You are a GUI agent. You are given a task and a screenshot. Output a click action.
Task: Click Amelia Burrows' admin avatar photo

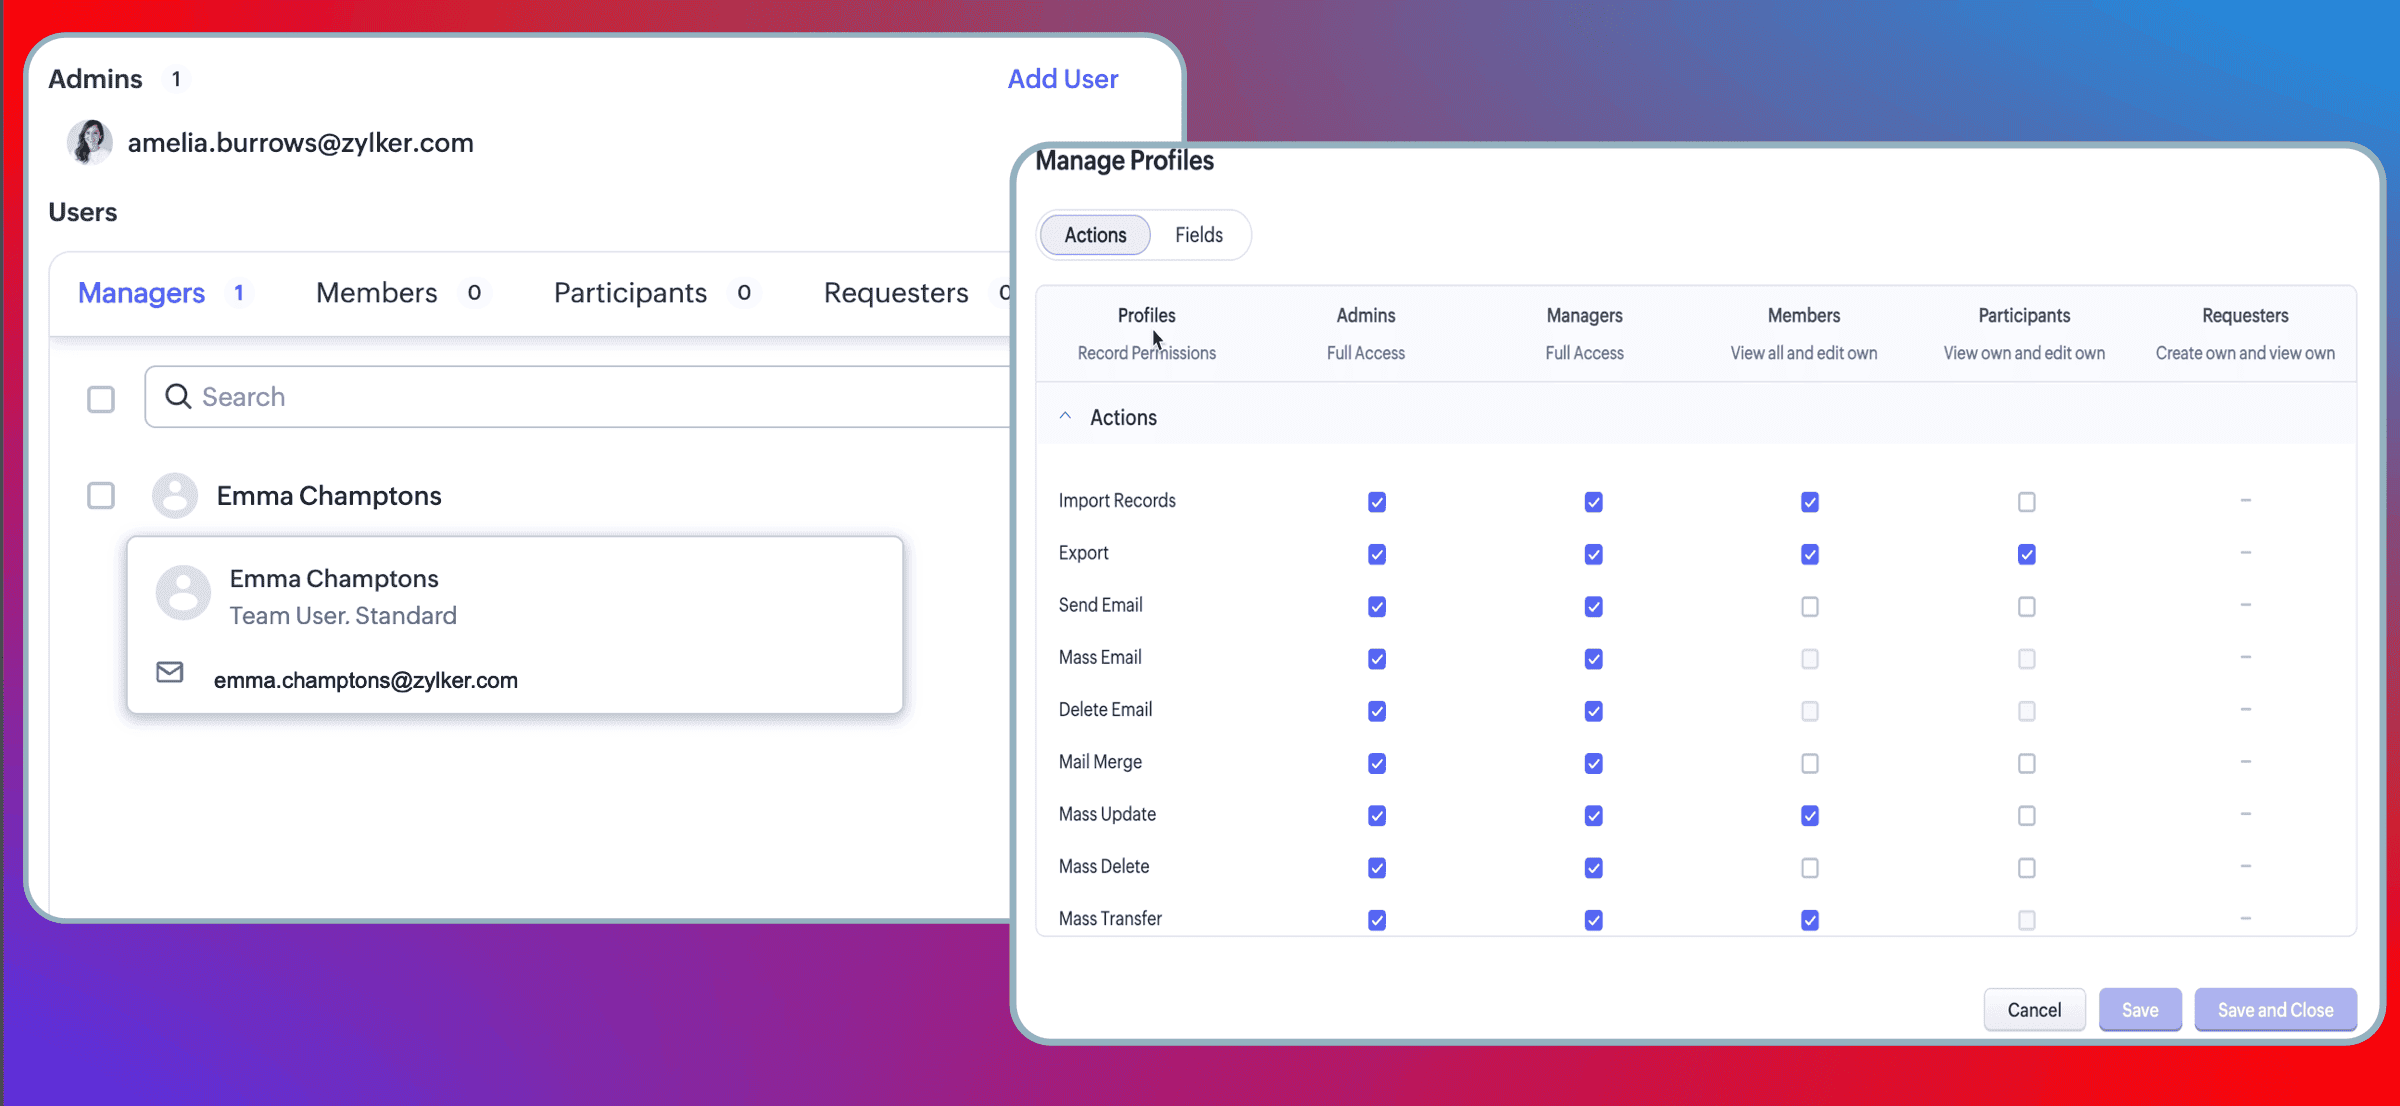pyautogui.click(x=89, y=142)
